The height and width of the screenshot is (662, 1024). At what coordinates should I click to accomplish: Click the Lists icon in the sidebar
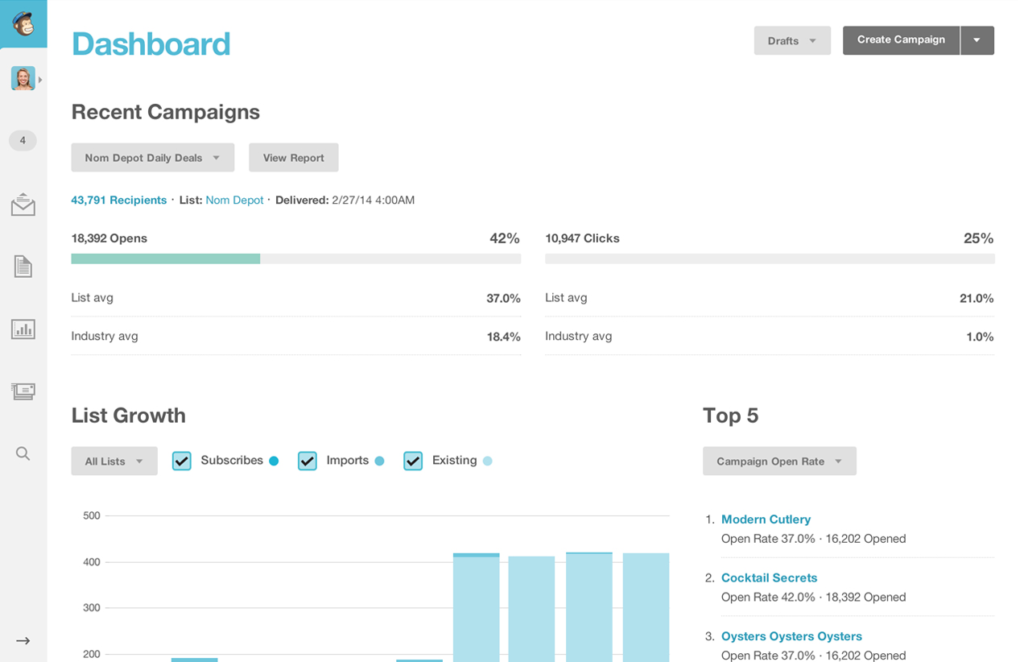22,390
